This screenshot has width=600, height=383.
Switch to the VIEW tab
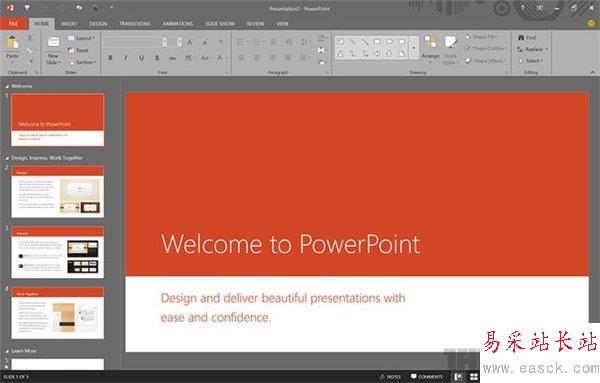[282, 24]
